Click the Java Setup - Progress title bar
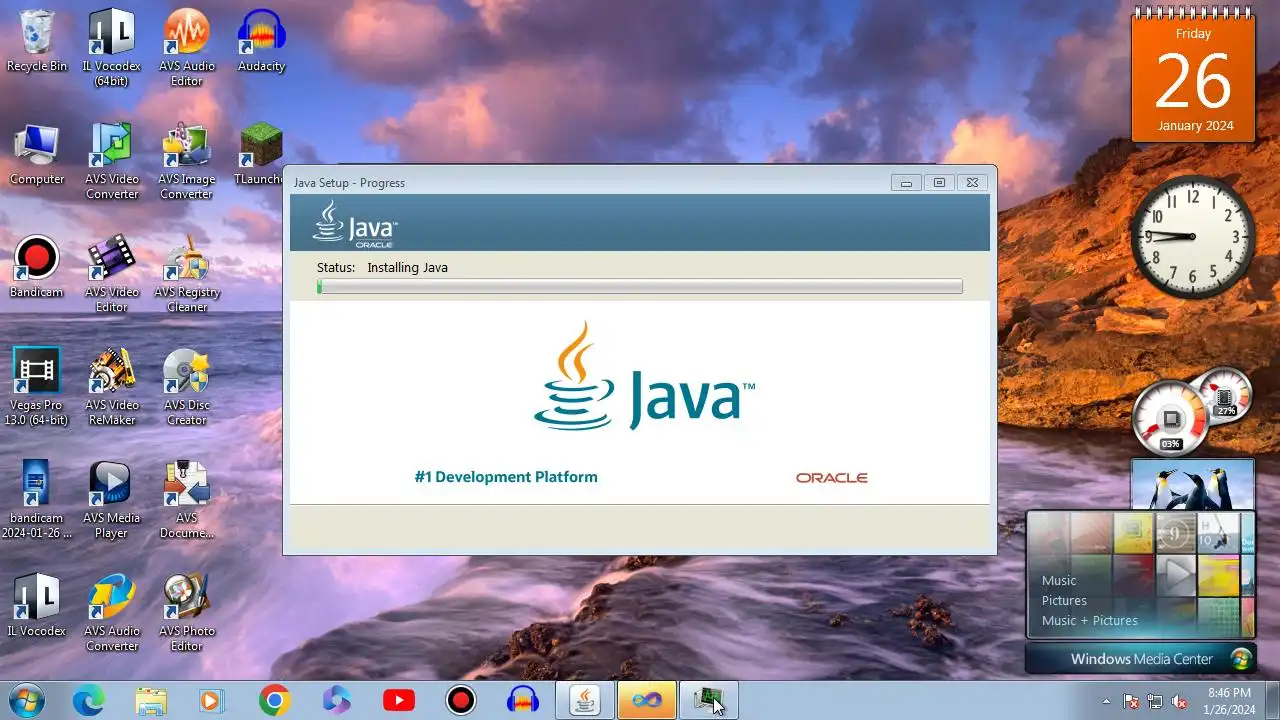This screenshot has width=1280, height=720. pyautogui.click(x=590, y=183)
